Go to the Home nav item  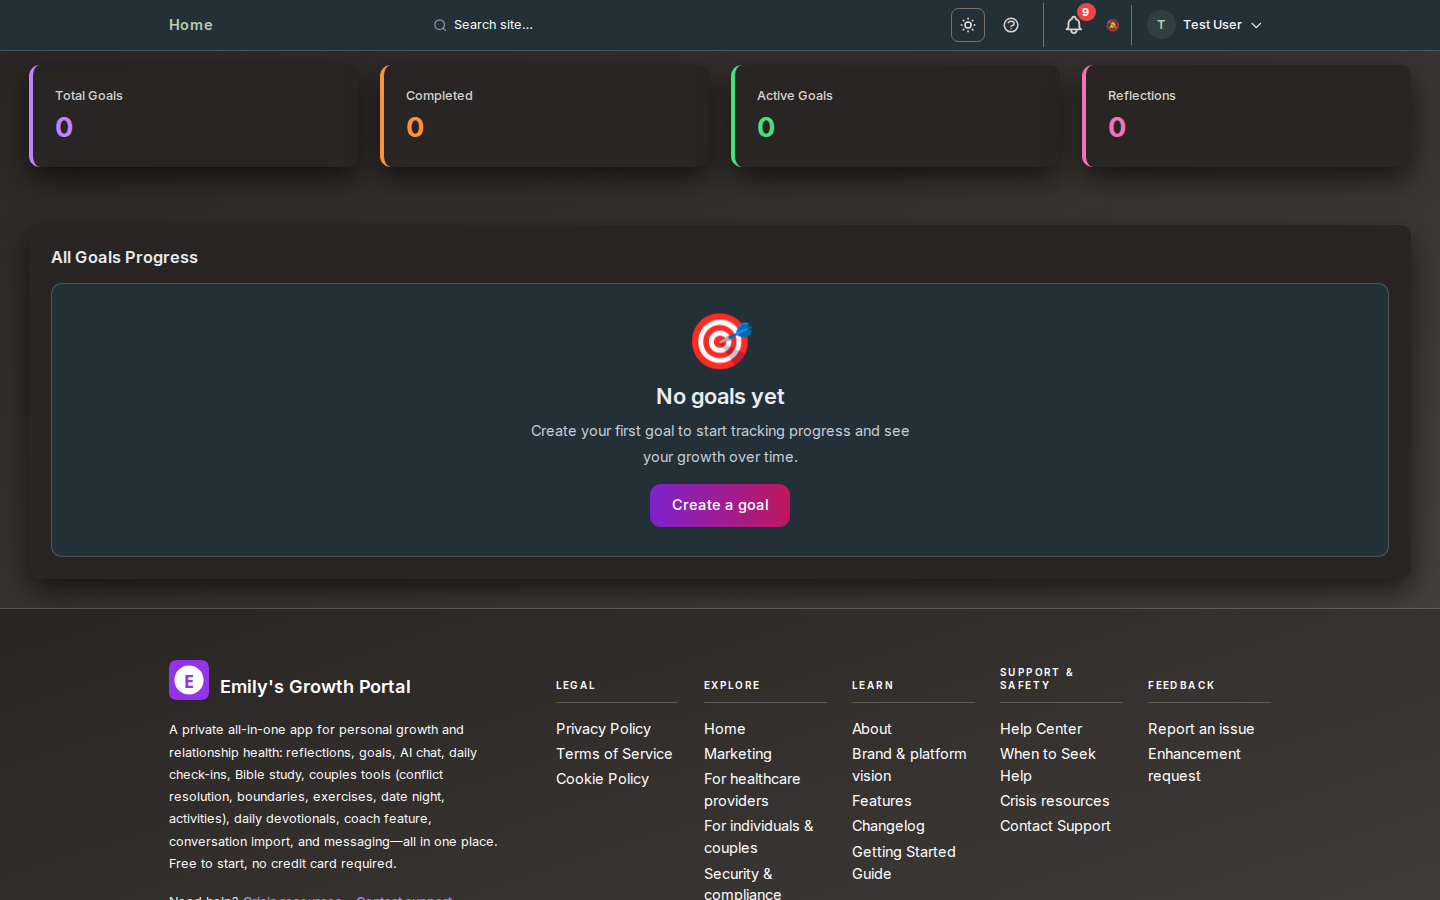(190, 25)
